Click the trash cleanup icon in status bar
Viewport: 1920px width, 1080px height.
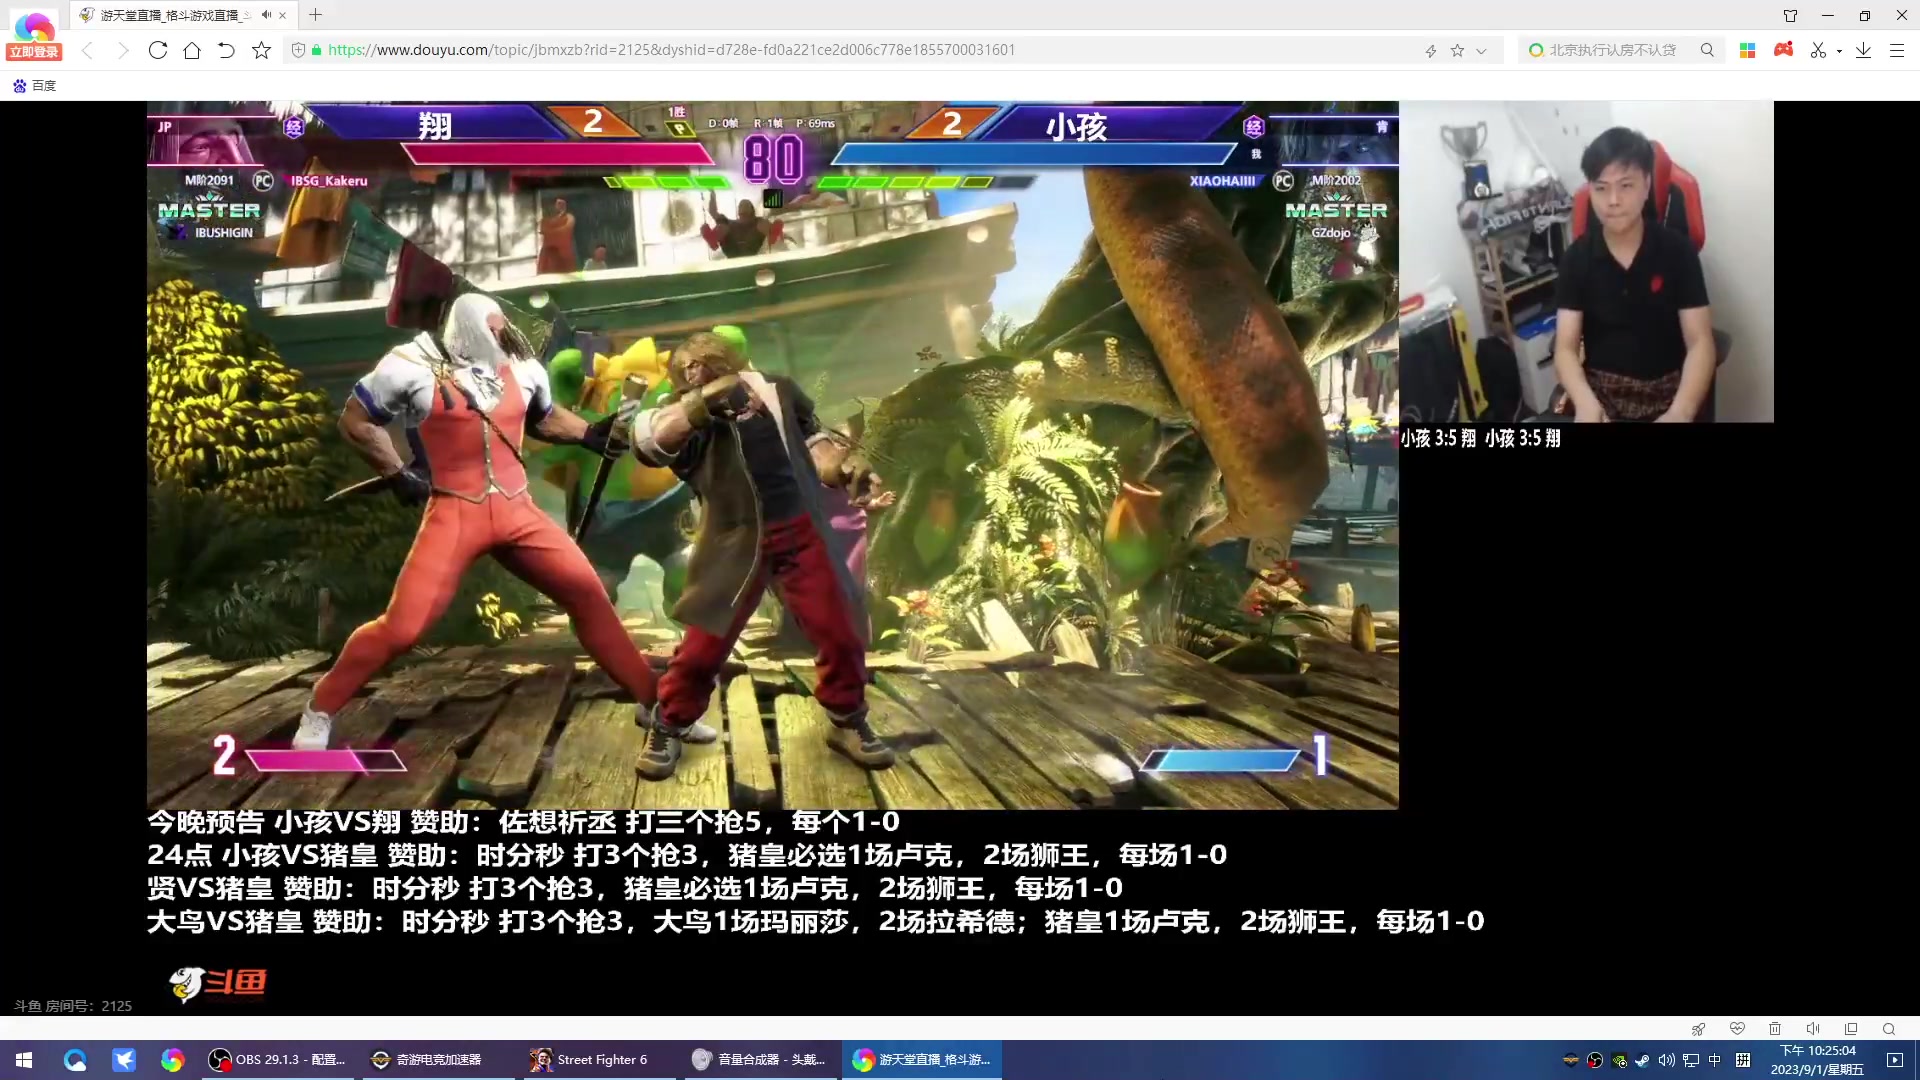1775,1029
